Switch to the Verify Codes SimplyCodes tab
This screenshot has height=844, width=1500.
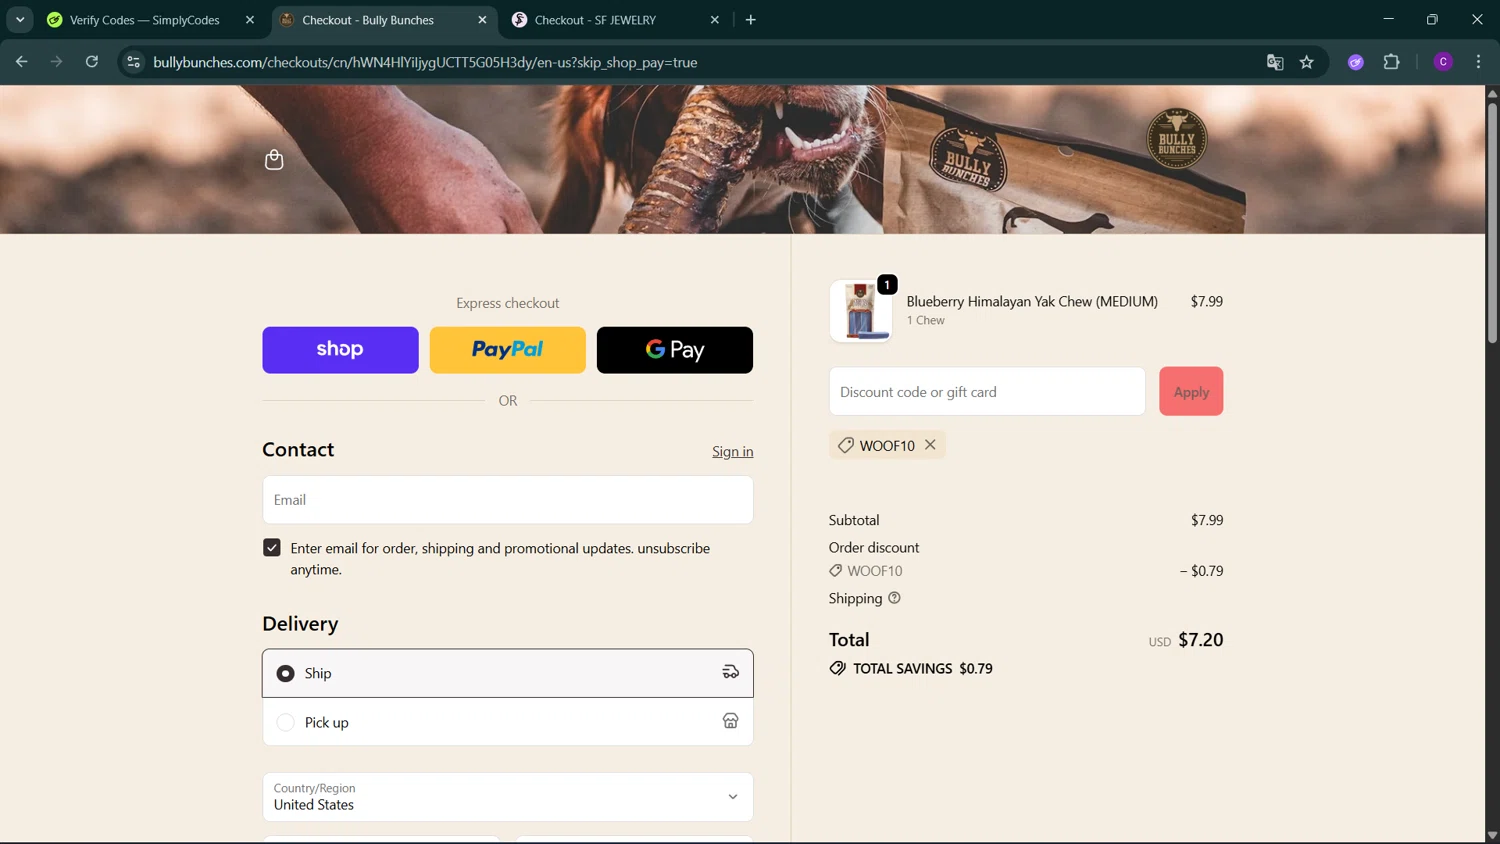tap(144, 20)
